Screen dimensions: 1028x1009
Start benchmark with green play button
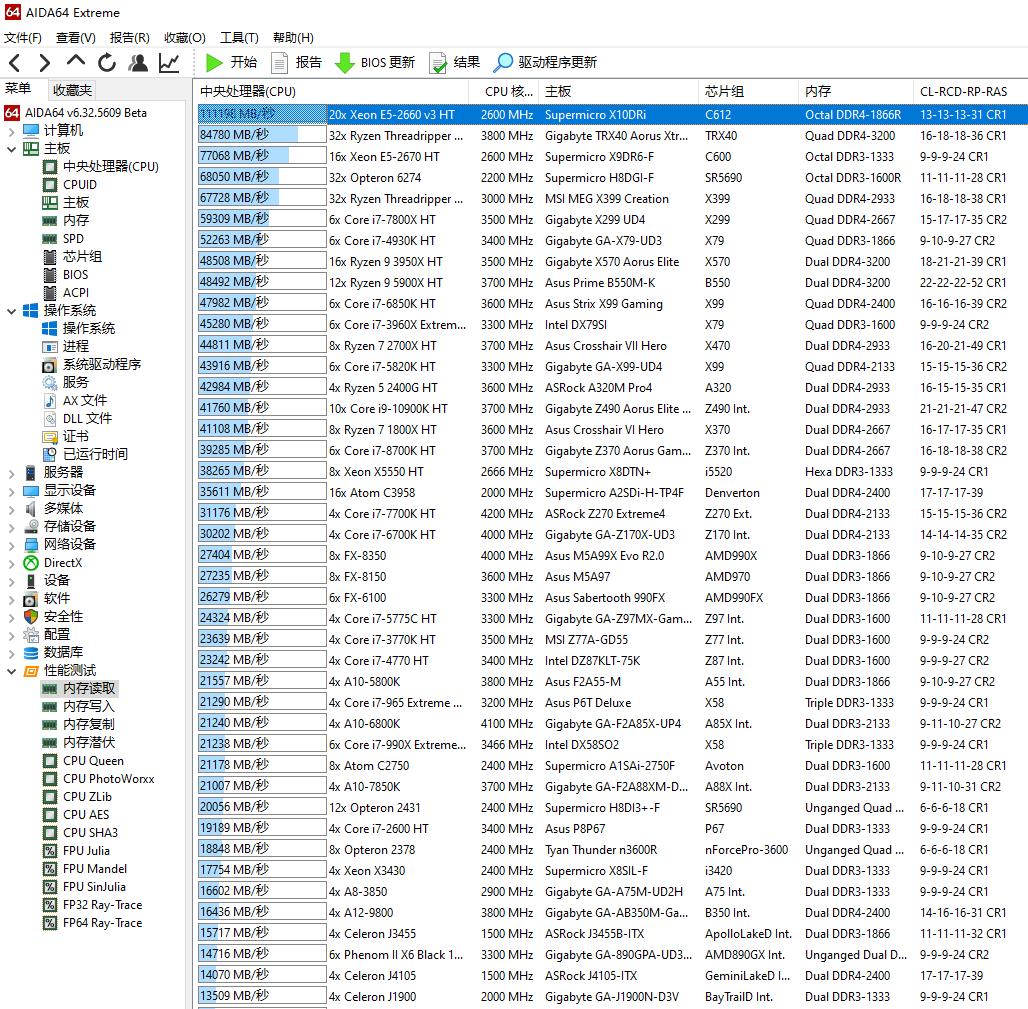(230, 62)
